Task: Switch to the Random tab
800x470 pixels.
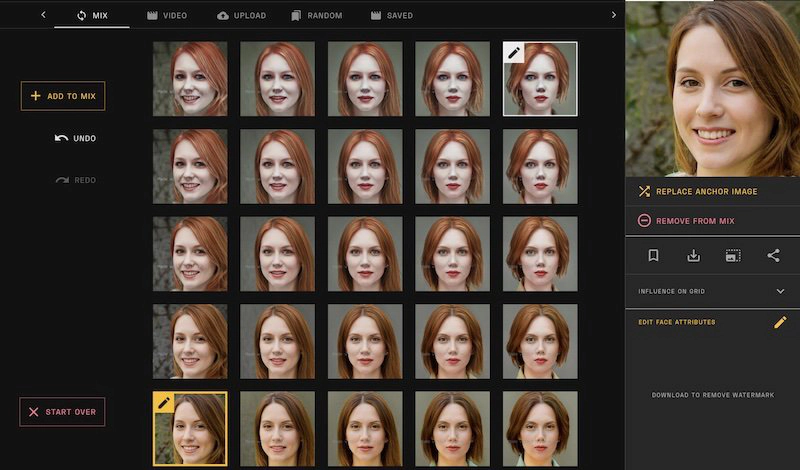Action: 316,15
